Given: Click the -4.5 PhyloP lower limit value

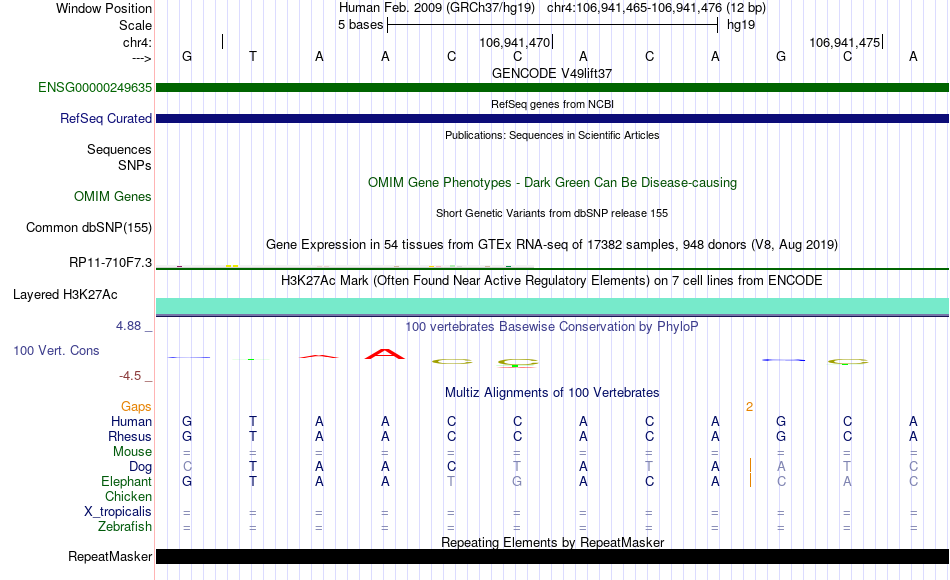Looking at the screenshot, I should coord(130,376).
